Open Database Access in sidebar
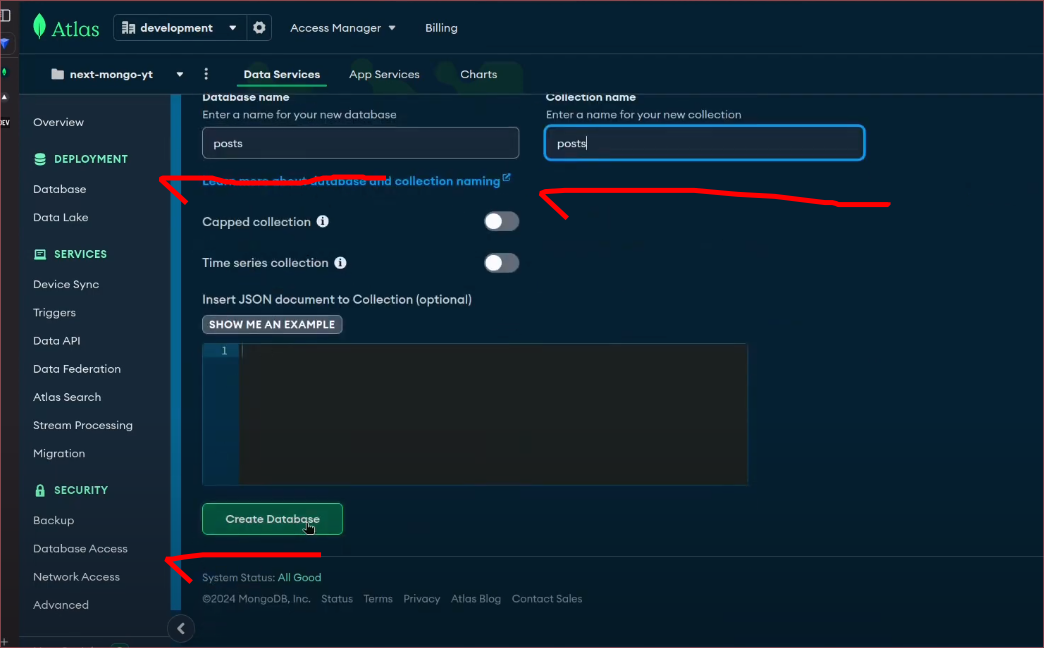1044x648 pixels. tap(81, 549)
